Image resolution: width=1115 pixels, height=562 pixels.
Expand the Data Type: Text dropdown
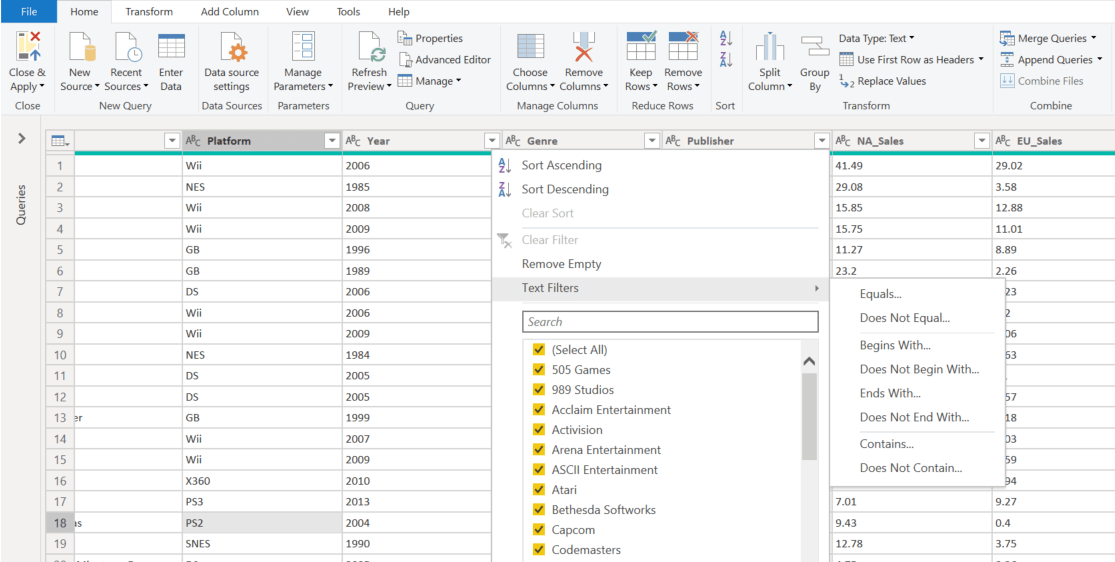click(876, 38)
